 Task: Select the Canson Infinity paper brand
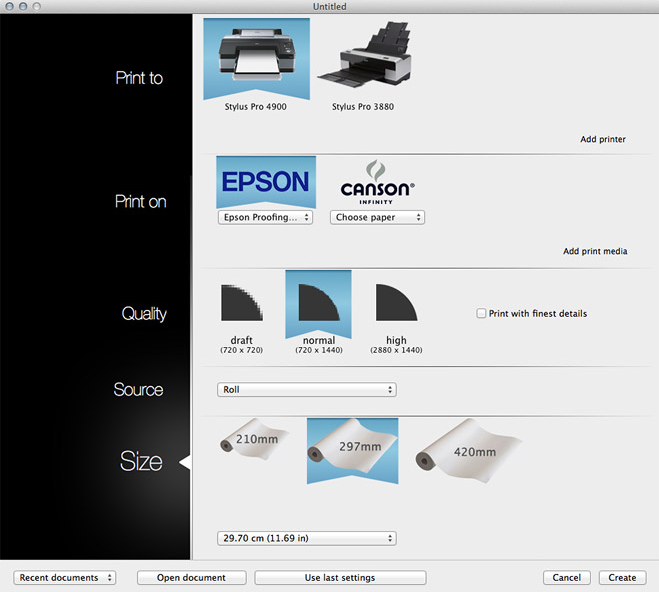pyautogui.click(x=377, y=184)
